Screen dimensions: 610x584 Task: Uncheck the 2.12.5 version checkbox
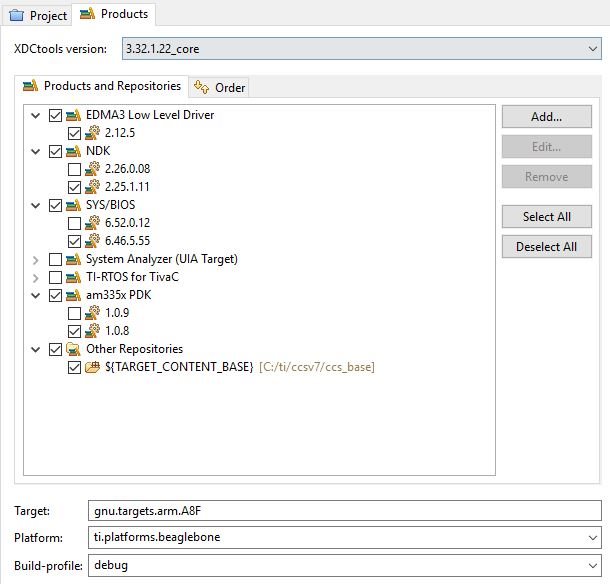74,133
